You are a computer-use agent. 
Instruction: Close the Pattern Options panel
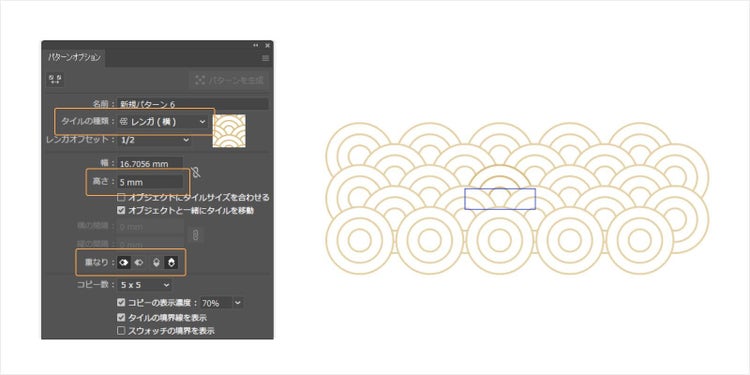coord(267,45)
